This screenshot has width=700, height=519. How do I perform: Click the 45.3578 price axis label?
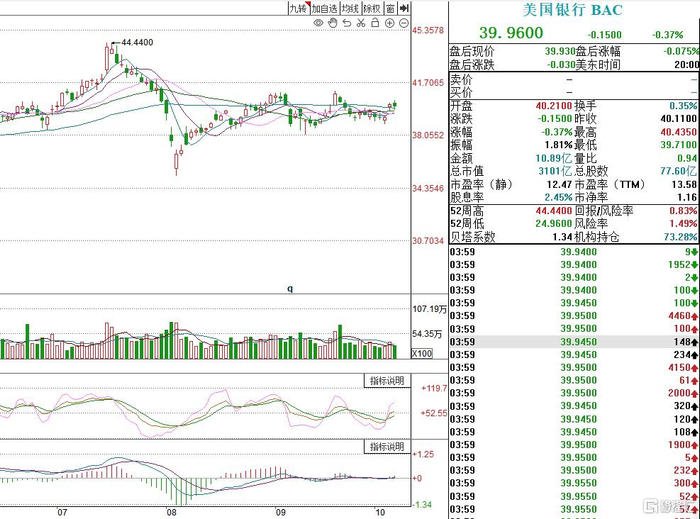(x=428, y=30)
